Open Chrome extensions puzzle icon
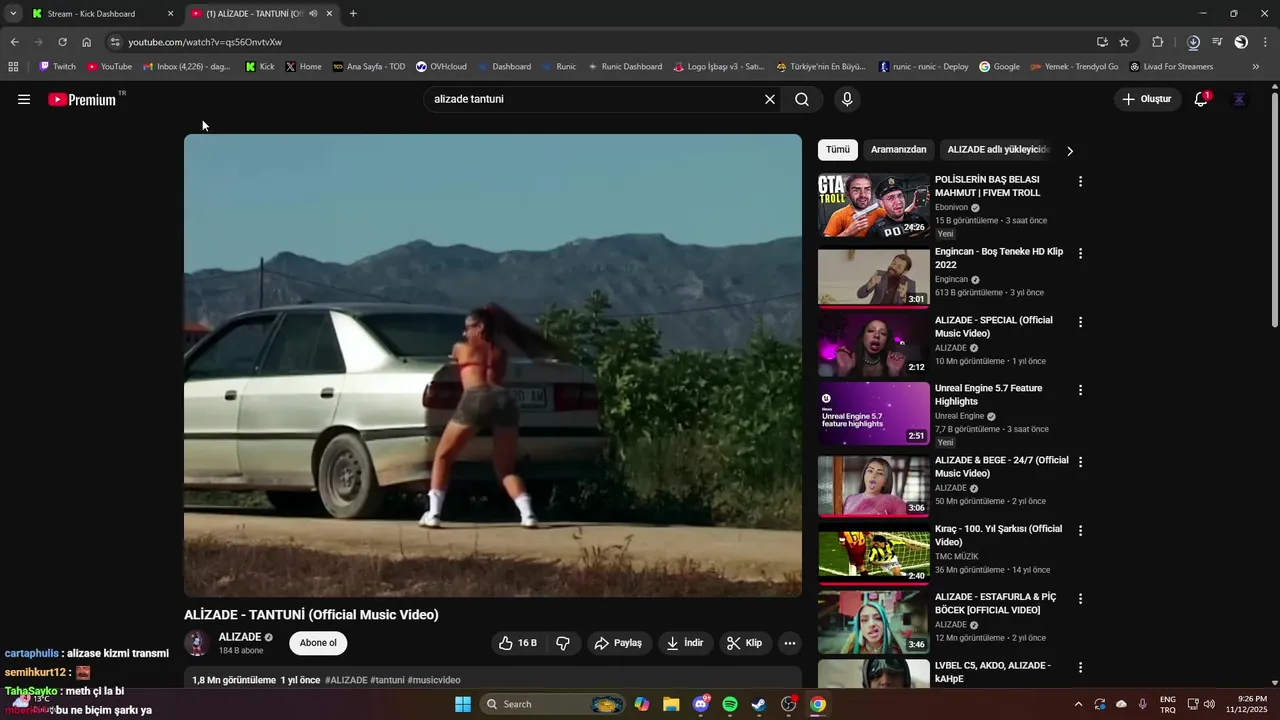This screenshot has height=720, width=1280. pyautogui.click(x=1158, y=42)
